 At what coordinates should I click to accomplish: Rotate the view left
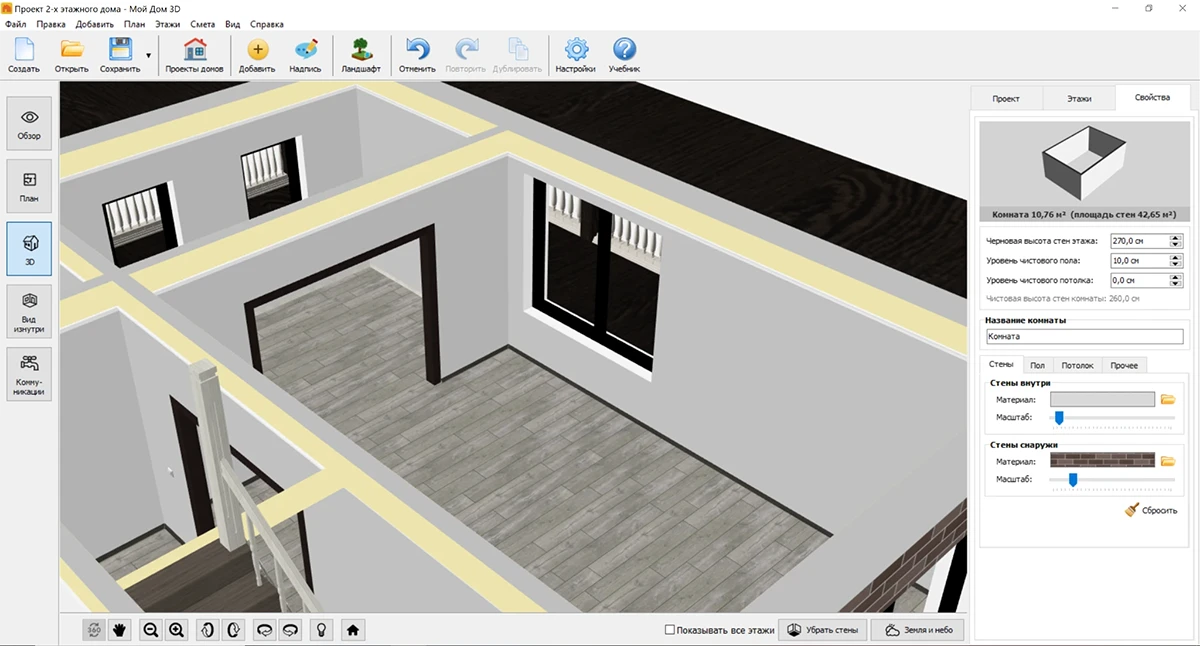pos(265,630)
